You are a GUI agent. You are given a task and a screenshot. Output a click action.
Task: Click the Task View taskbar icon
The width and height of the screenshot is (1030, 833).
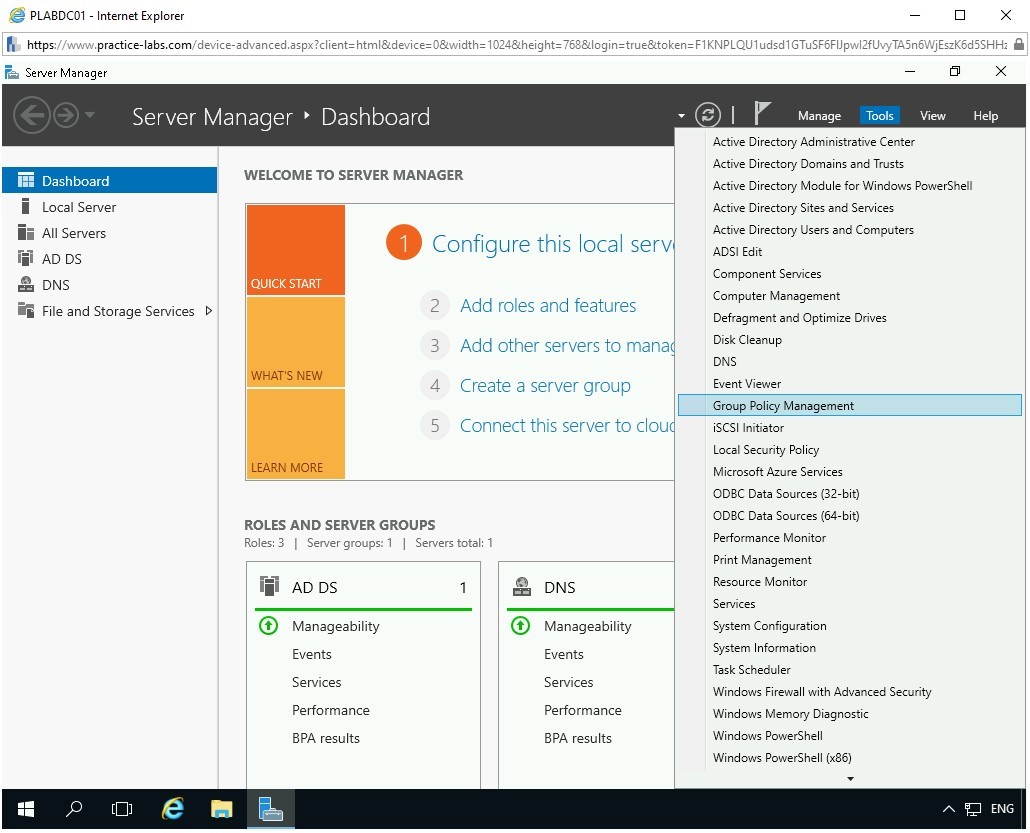click(x=122, y=809)
